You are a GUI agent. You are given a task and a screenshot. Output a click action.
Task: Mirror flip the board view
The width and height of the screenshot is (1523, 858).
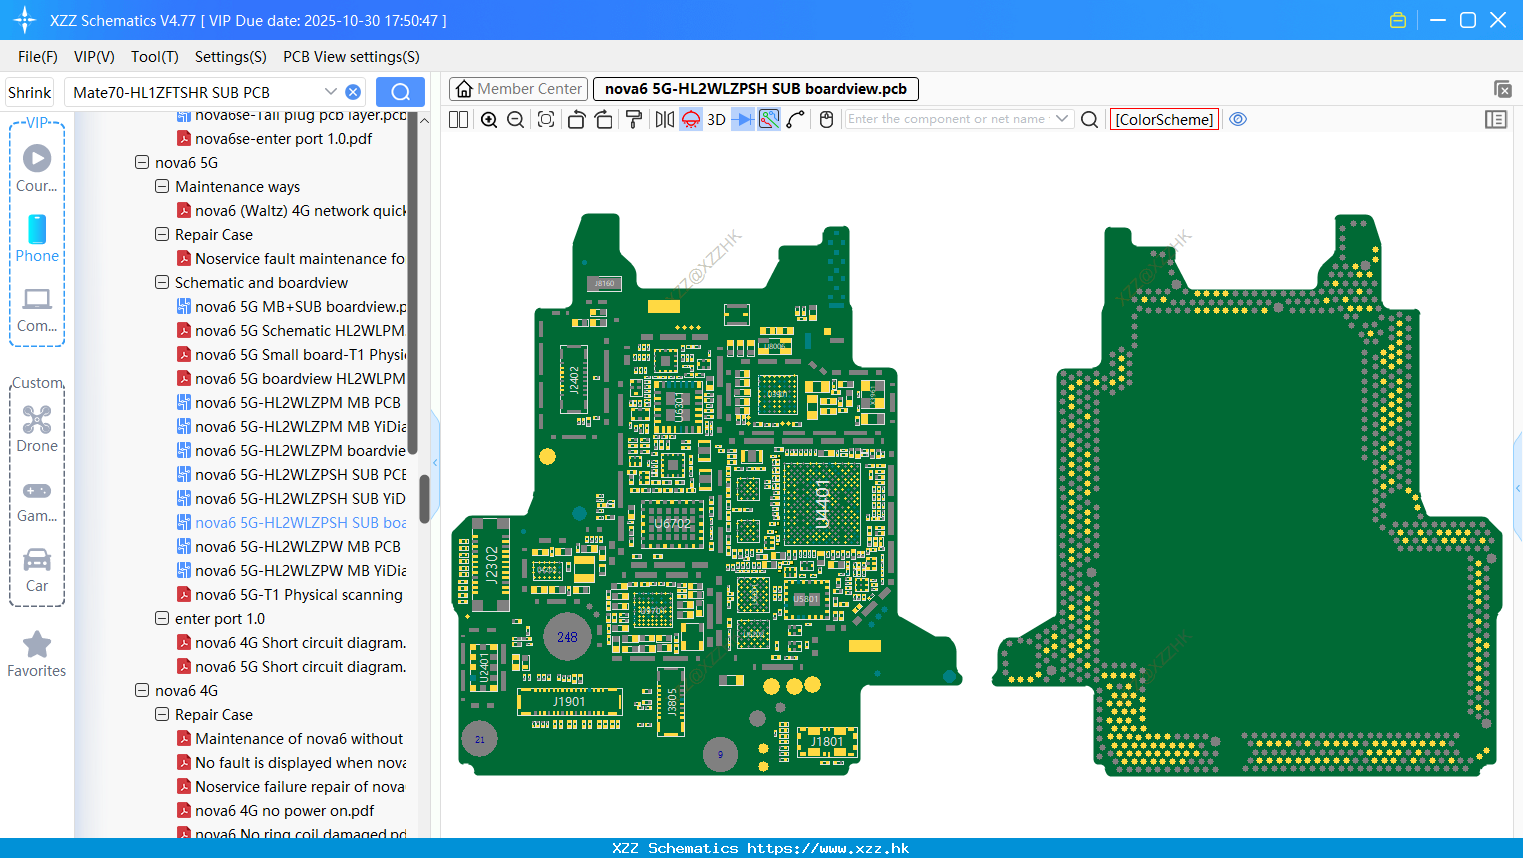click(x=664, y=120)
